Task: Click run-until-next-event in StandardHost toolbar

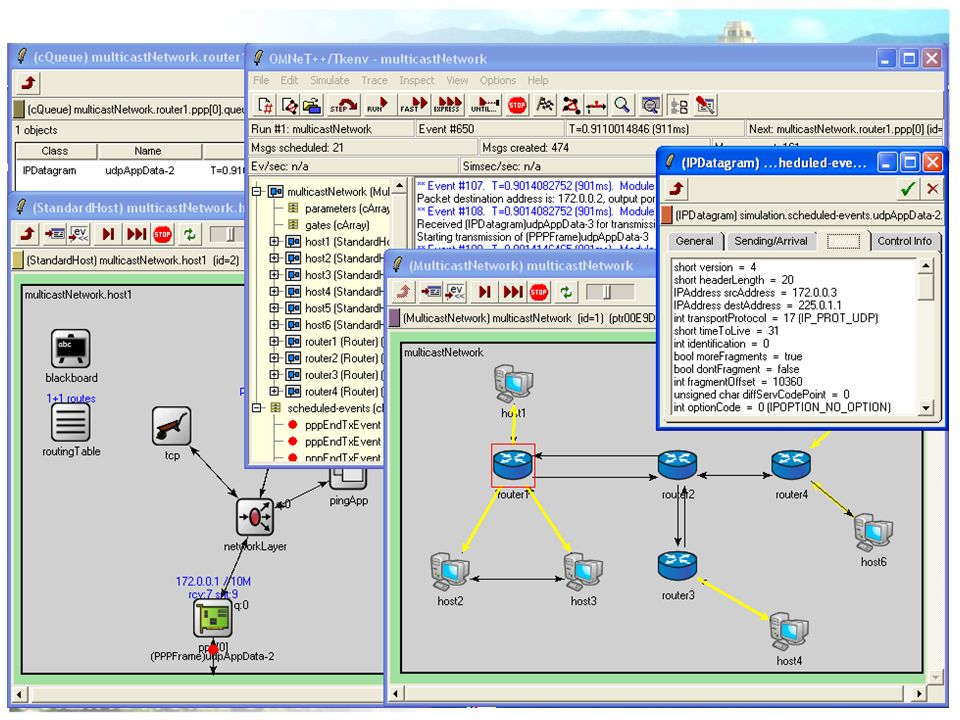Action: (x=108, y=234)
